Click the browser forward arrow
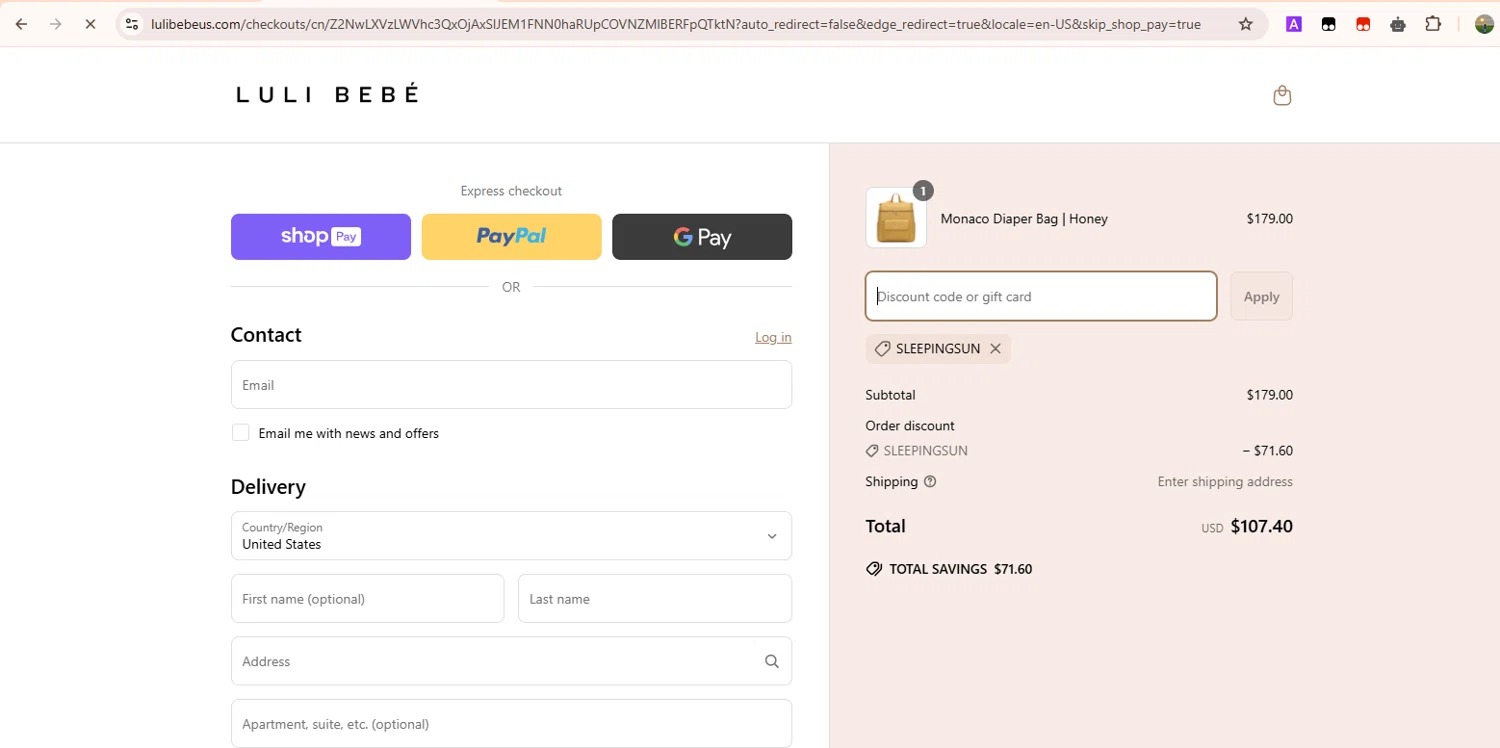 point(56,24)
